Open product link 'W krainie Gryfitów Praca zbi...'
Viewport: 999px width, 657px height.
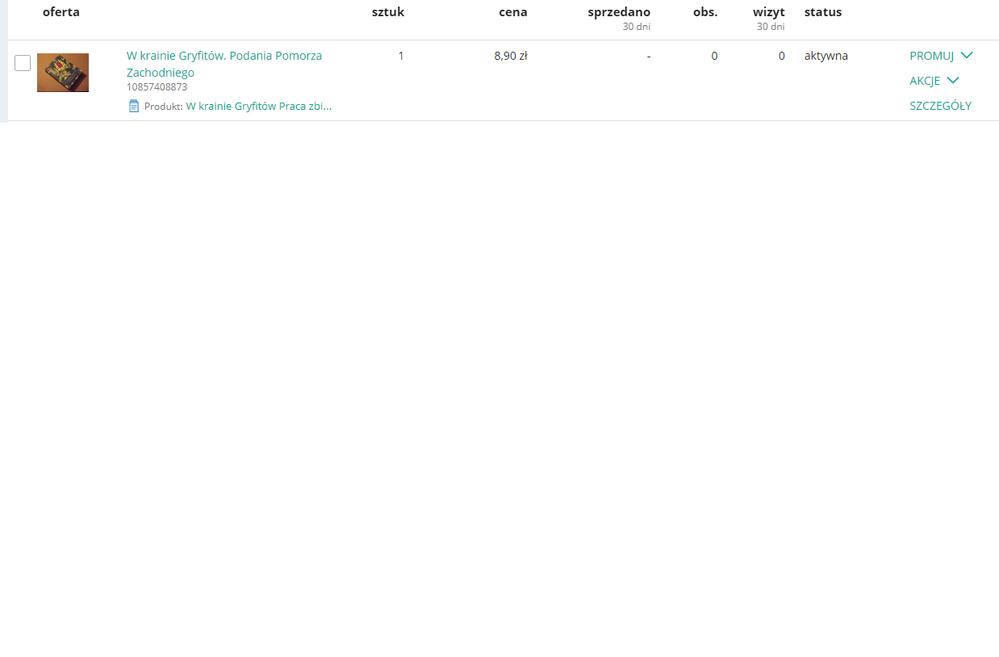[x=258, y=106]
